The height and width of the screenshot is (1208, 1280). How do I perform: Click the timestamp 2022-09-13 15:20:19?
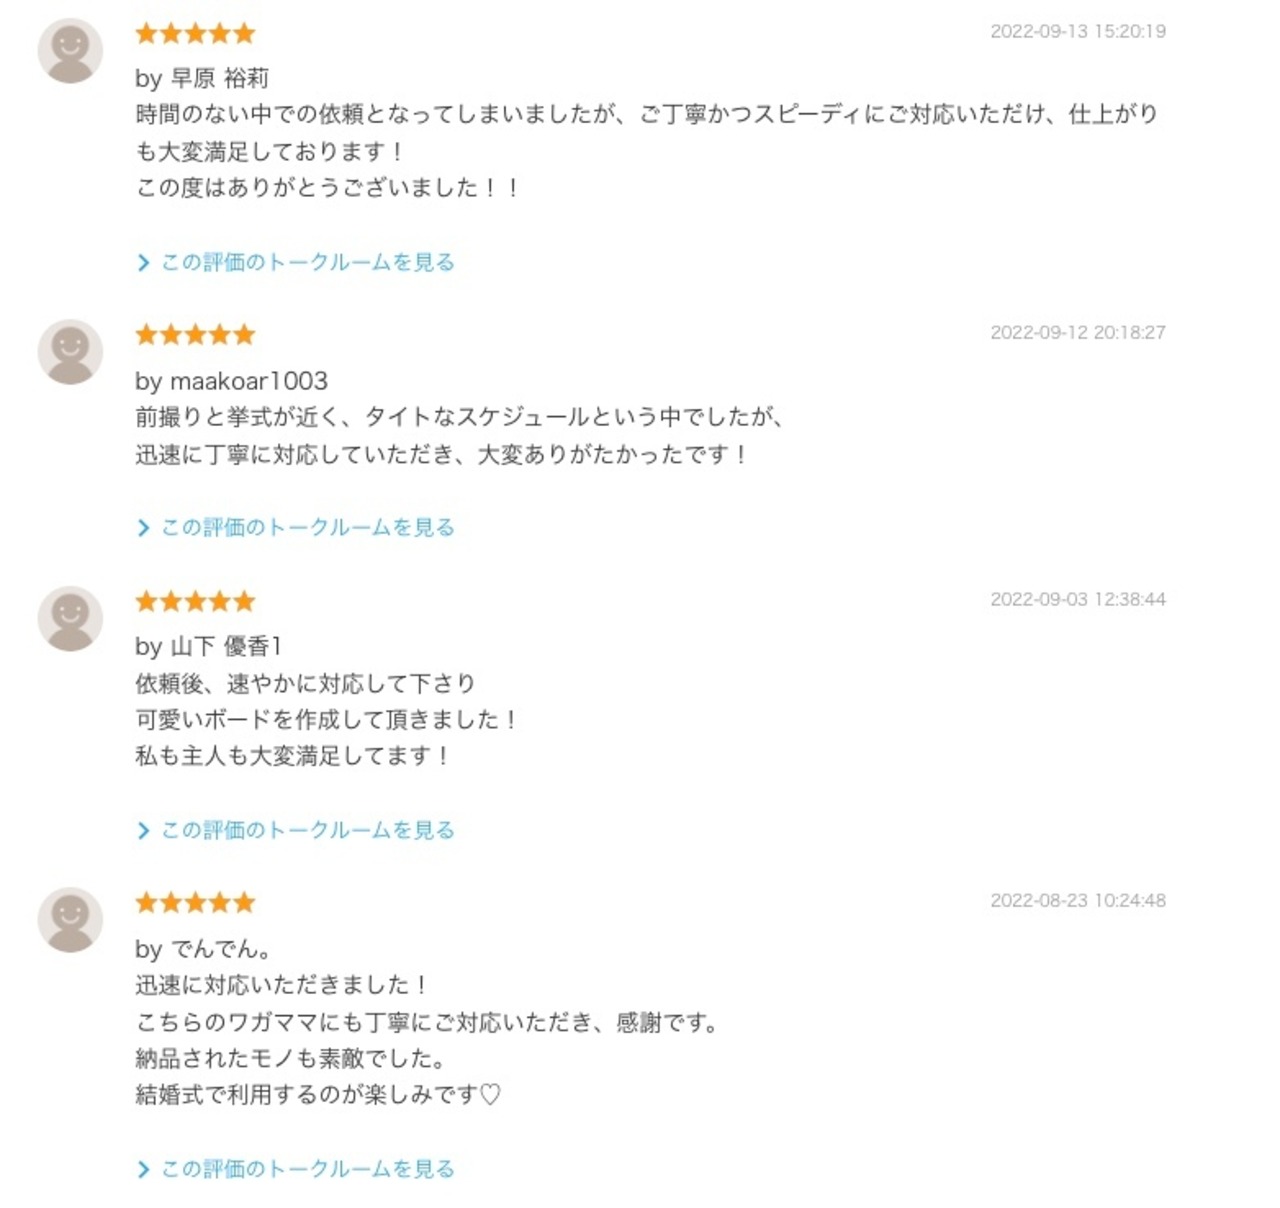(x=1077, y=31)
